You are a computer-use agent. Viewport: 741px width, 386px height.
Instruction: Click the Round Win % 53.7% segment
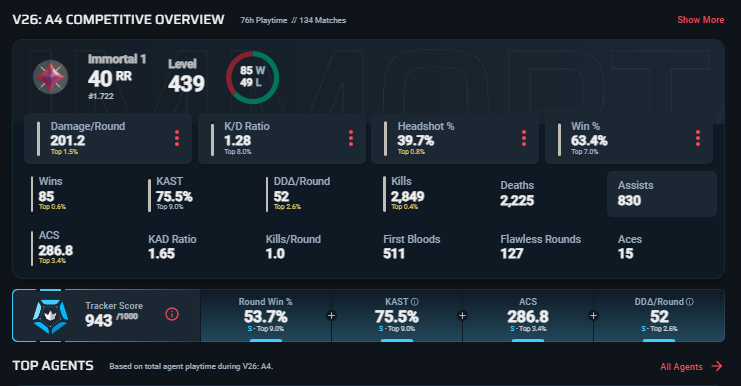click(x=266, y=316)
